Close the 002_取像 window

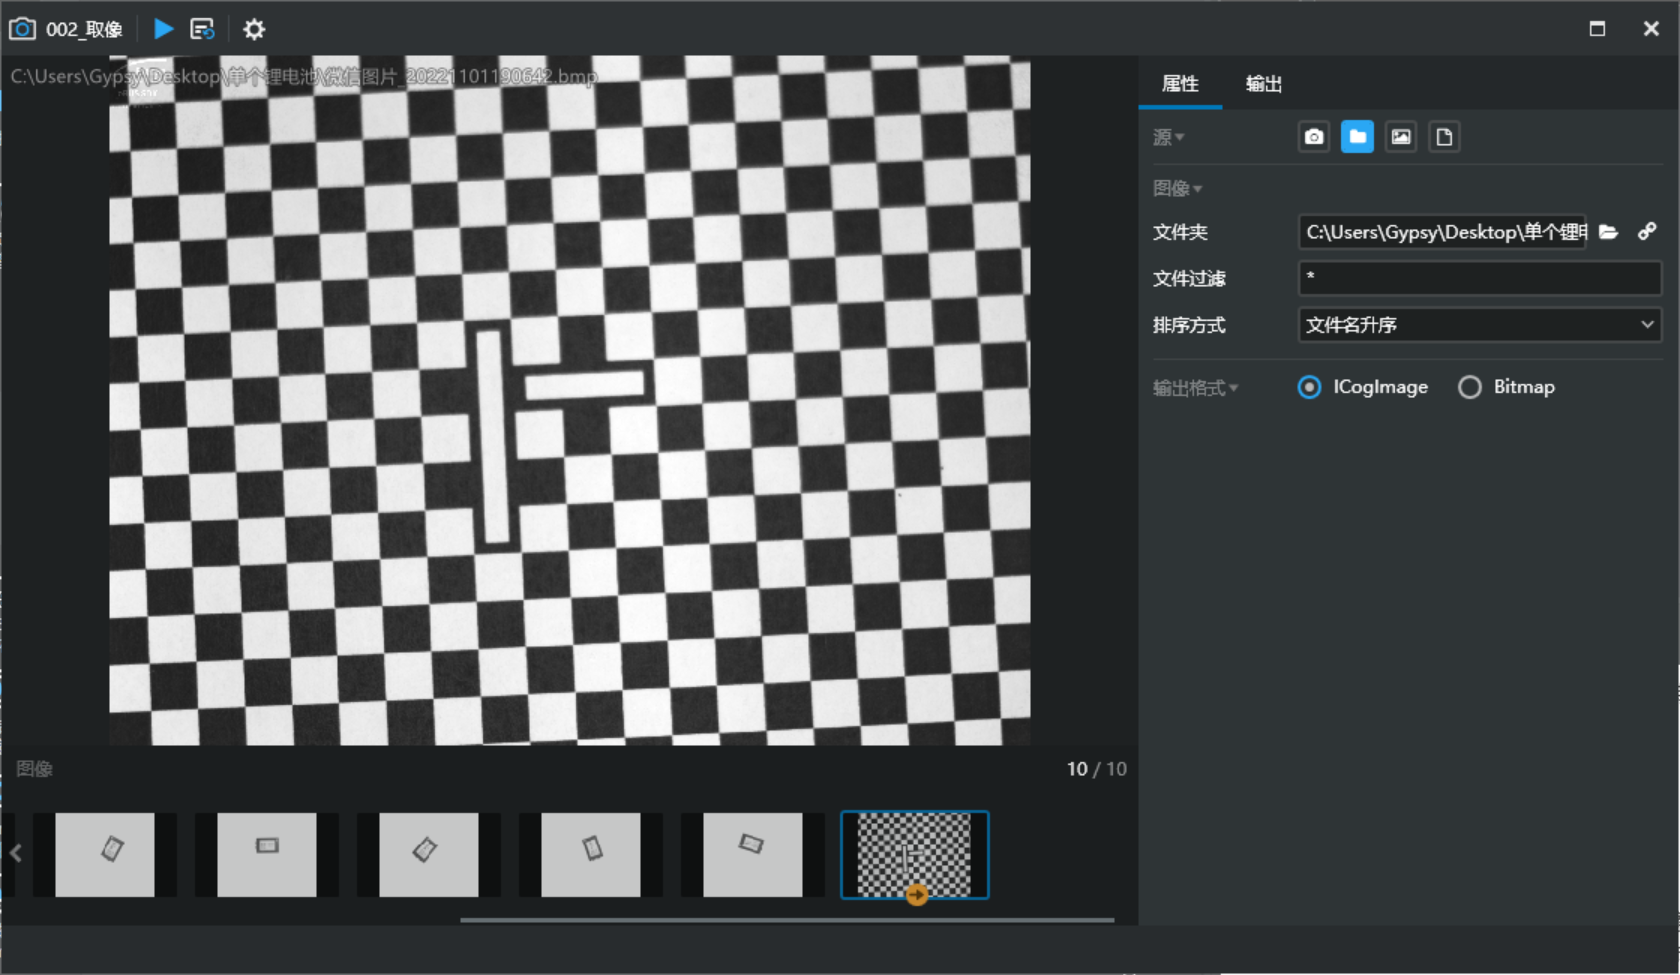1651,29
